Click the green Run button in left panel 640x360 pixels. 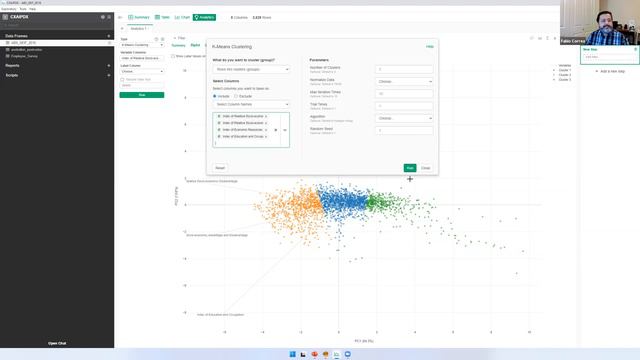pos(142,95)
